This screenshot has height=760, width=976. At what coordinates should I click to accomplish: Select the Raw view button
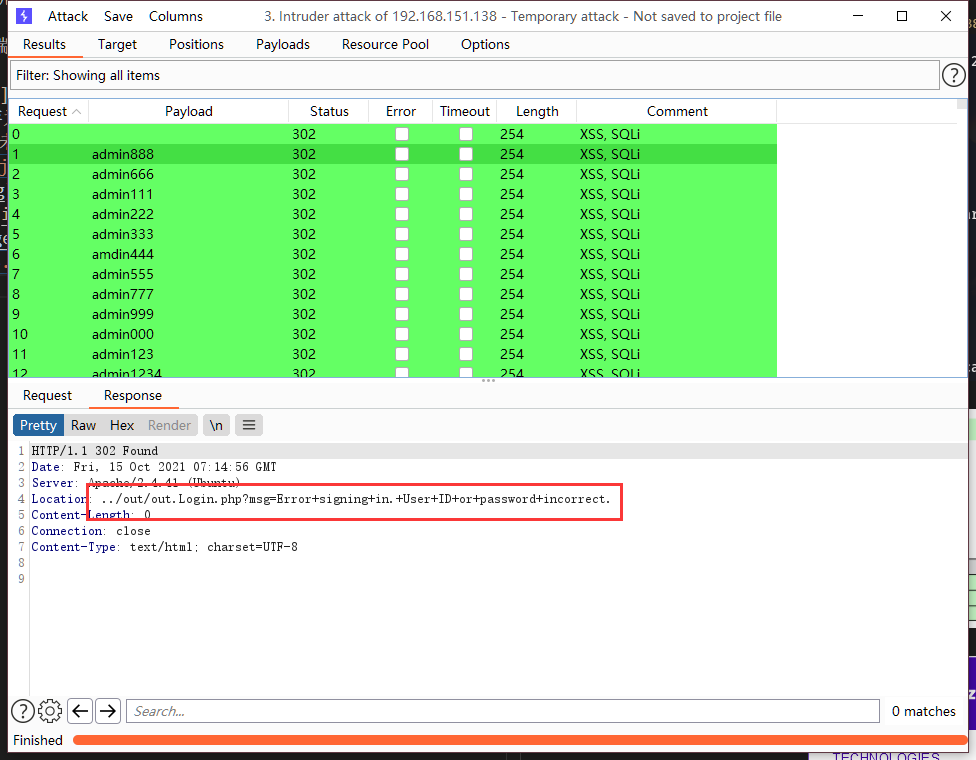click(x=83, y=425)
